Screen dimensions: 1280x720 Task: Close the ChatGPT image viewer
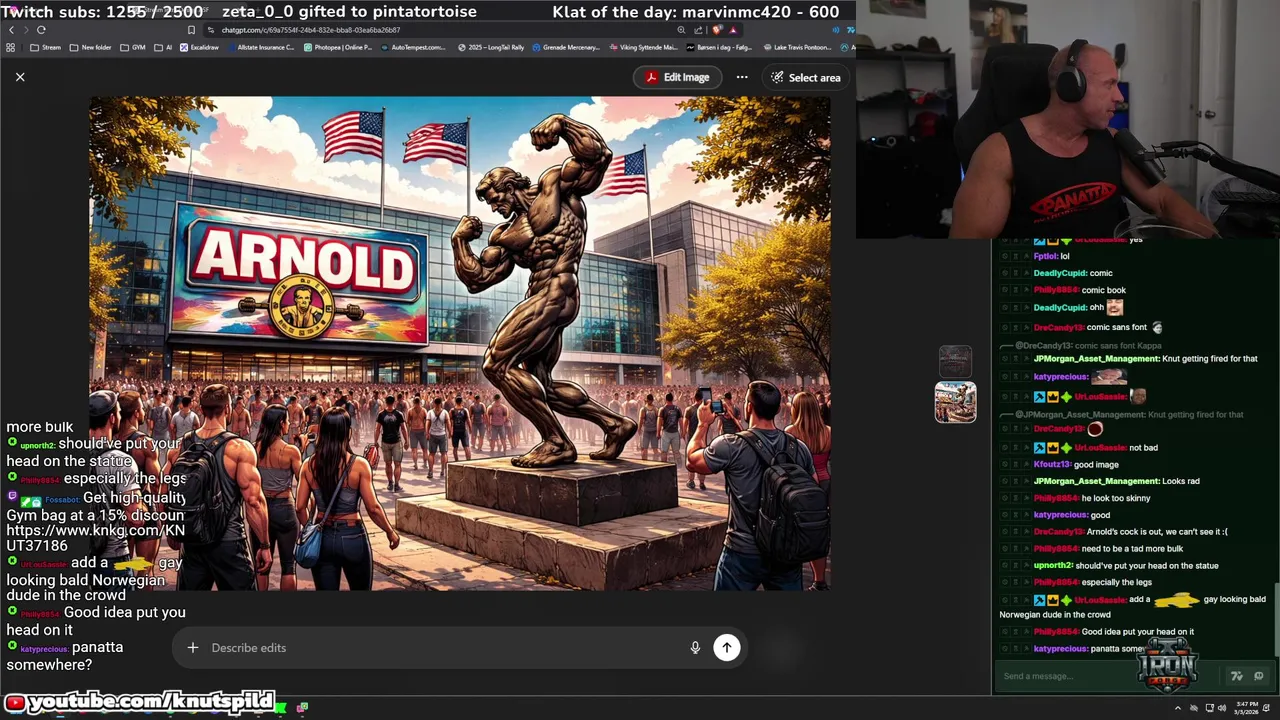pyautogui.click(x=20, y=77)
